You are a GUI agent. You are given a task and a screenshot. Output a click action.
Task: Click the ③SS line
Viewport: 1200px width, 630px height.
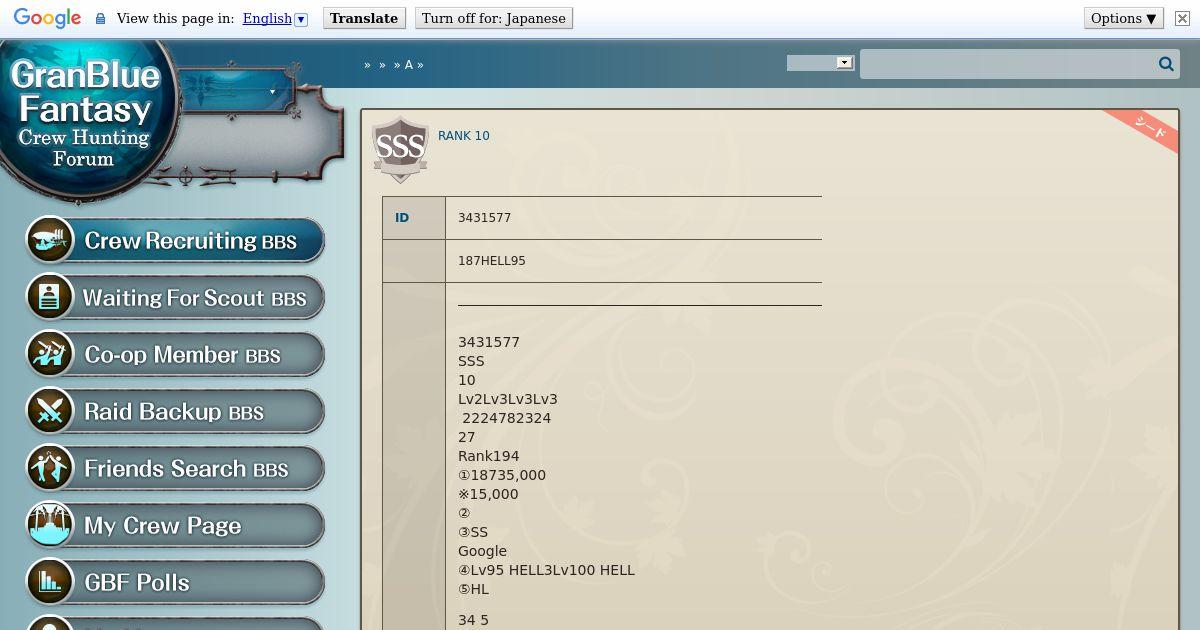tap(473, 532)
